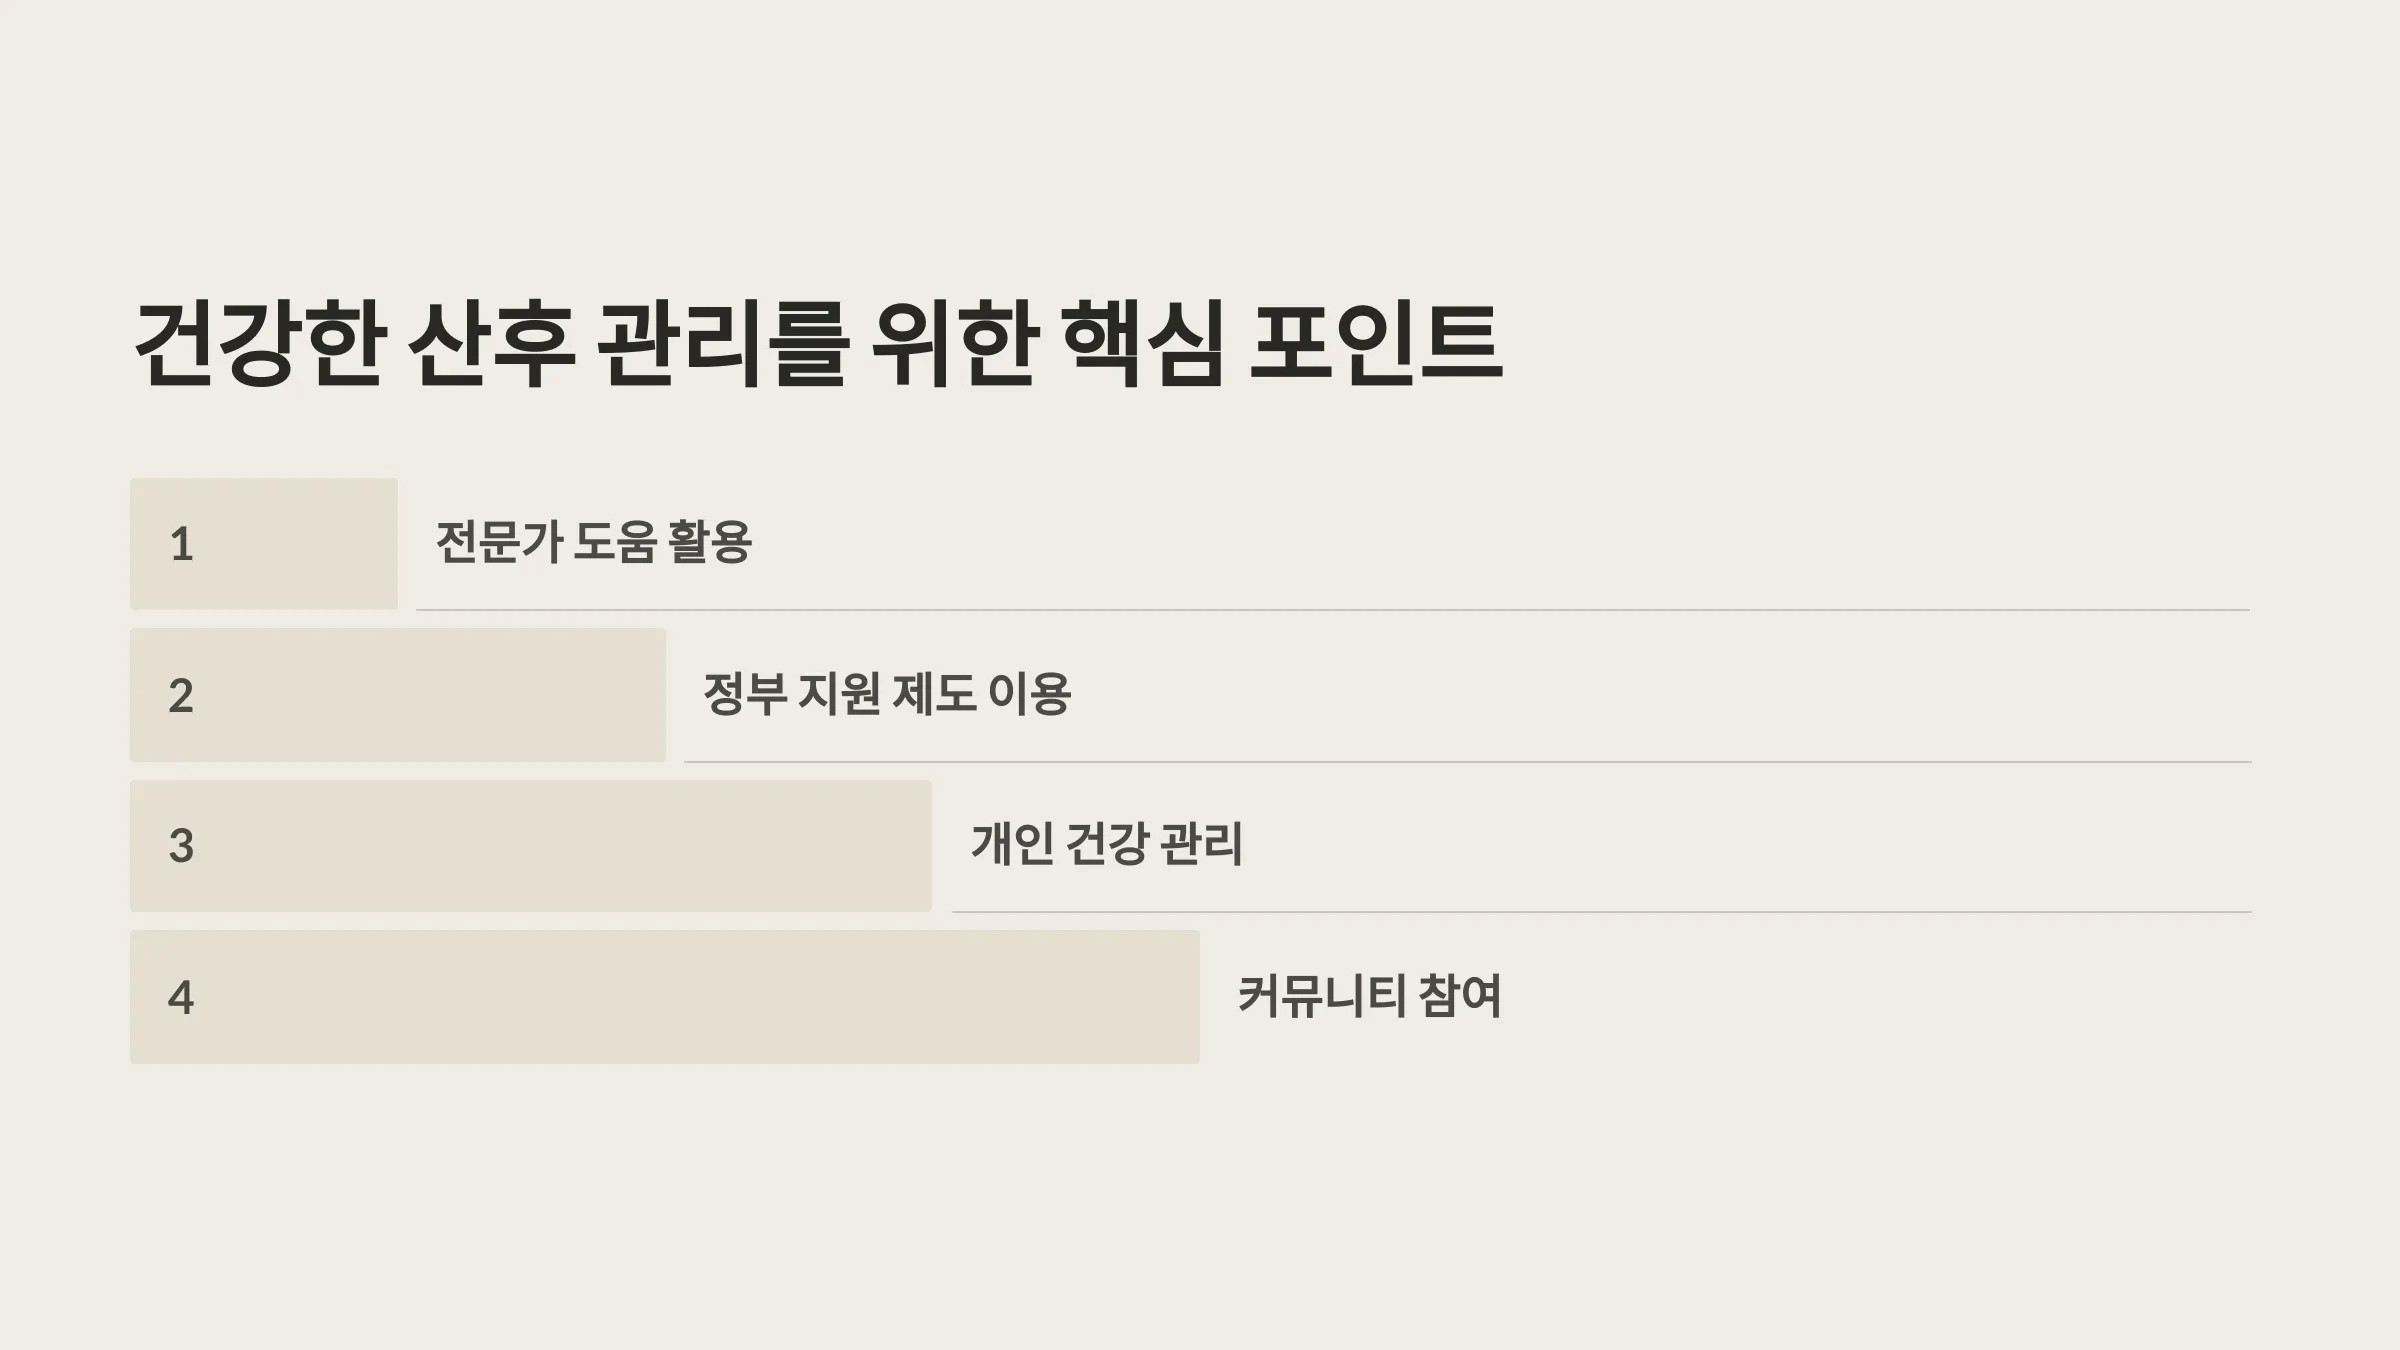Select the beige bar beside 개인 건강 관리
The image size is (2400, 1350).
(x=531, y=846)
